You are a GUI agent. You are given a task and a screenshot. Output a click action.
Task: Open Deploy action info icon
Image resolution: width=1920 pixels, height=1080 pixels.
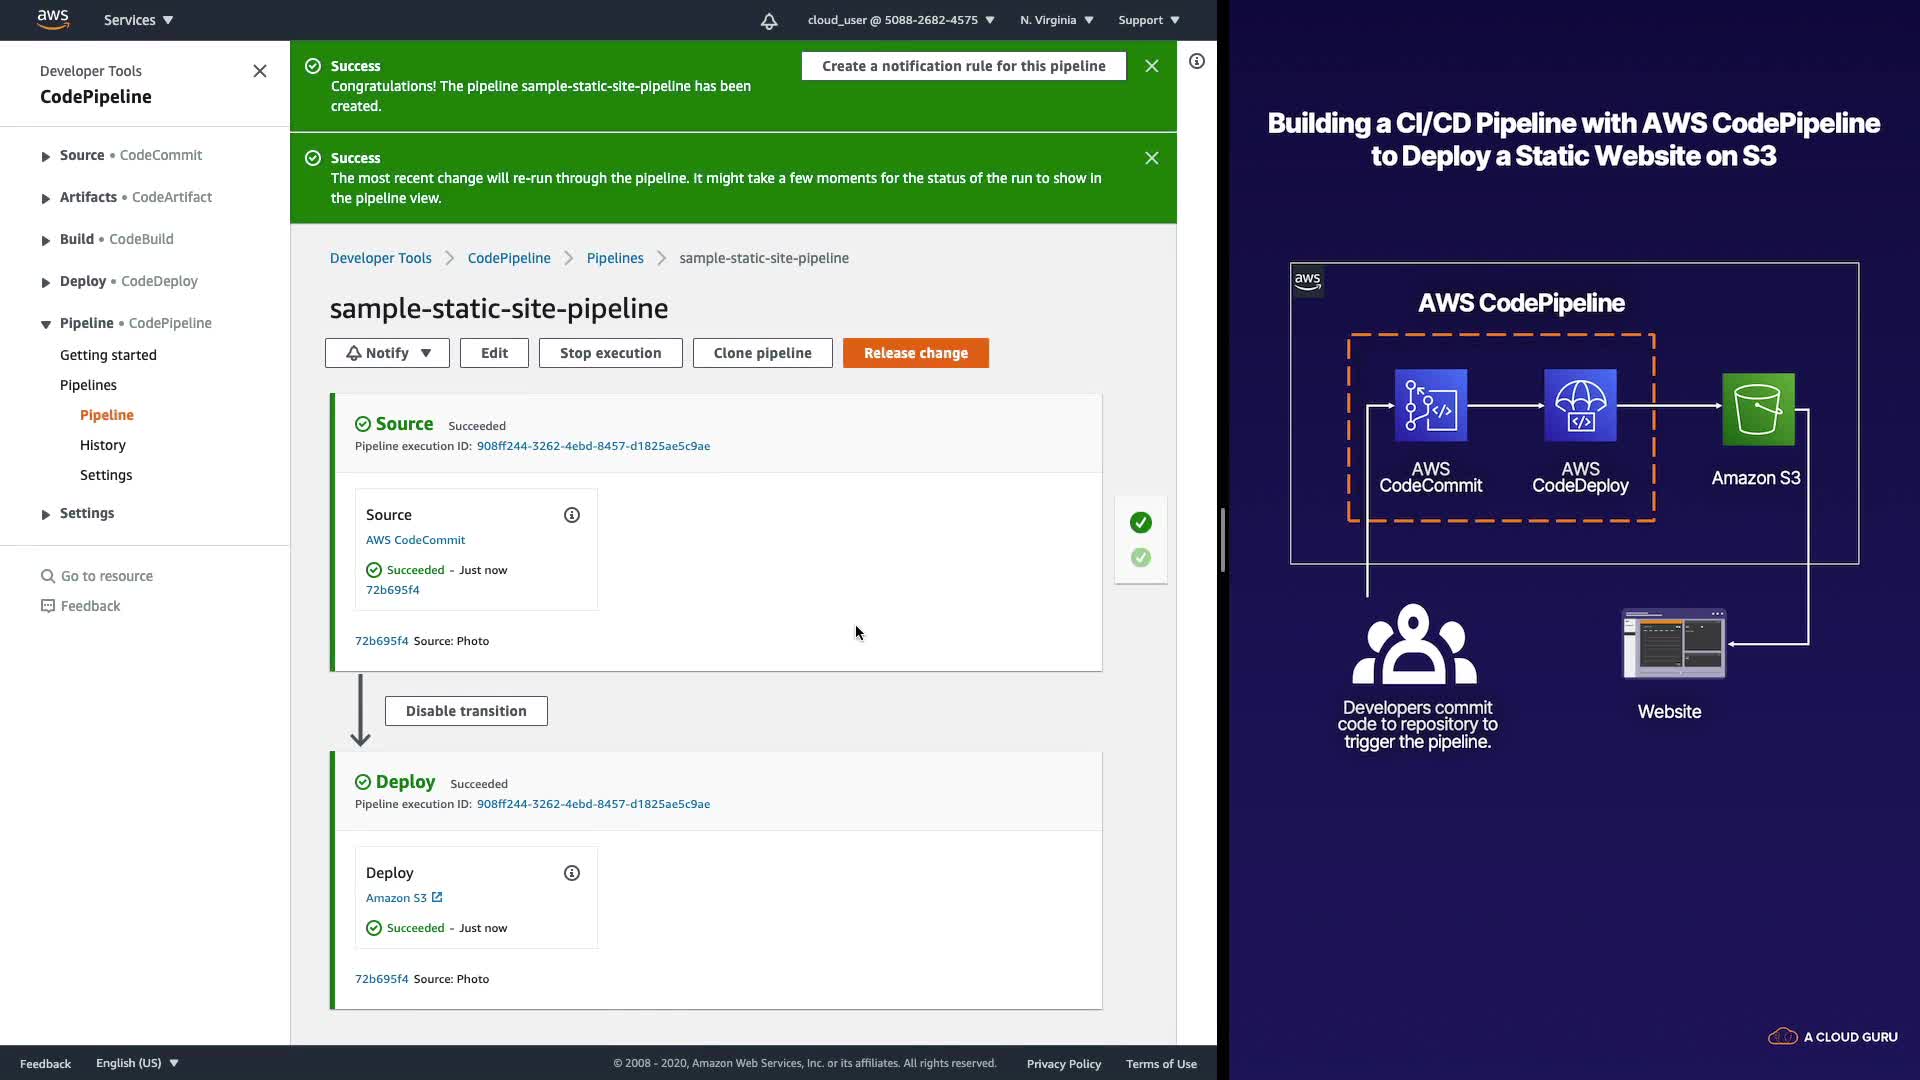pos(572,873)
